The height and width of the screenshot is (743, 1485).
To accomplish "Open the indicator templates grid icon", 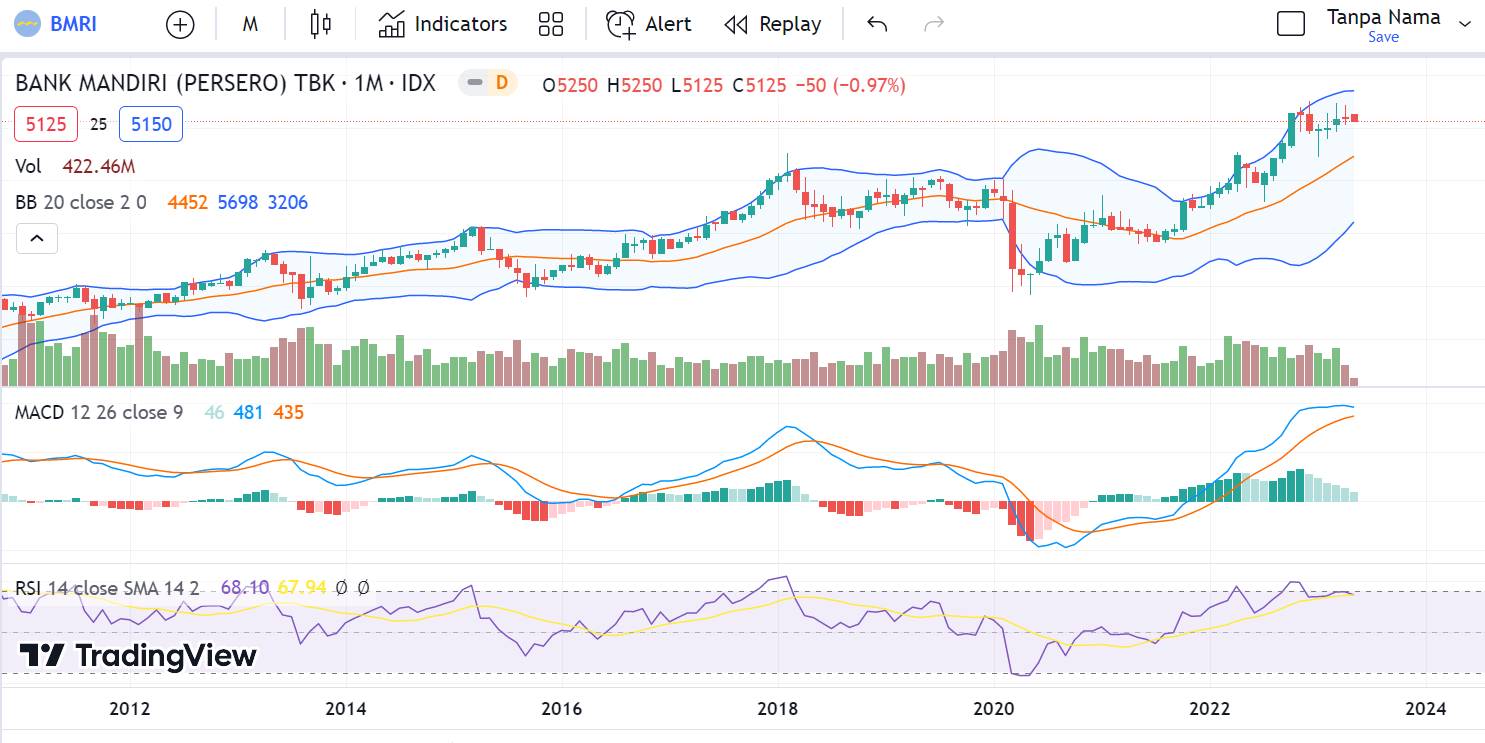I will [x=551, y=24].
